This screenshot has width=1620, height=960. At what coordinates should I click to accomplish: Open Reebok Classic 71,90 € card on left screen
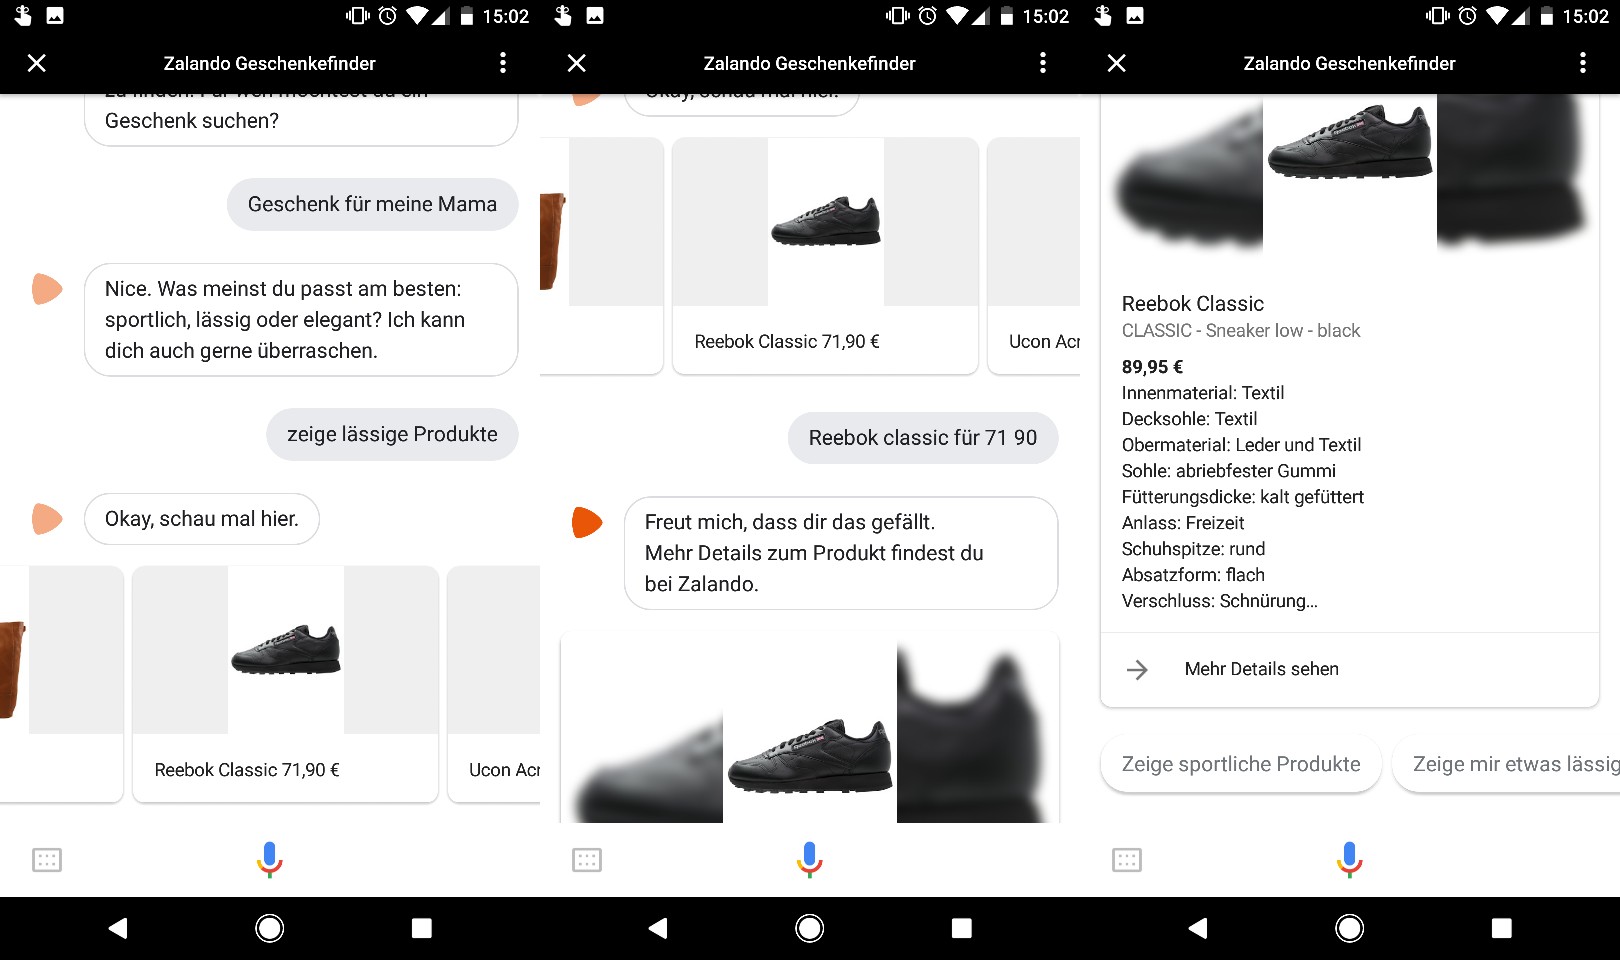coord(286,684)
